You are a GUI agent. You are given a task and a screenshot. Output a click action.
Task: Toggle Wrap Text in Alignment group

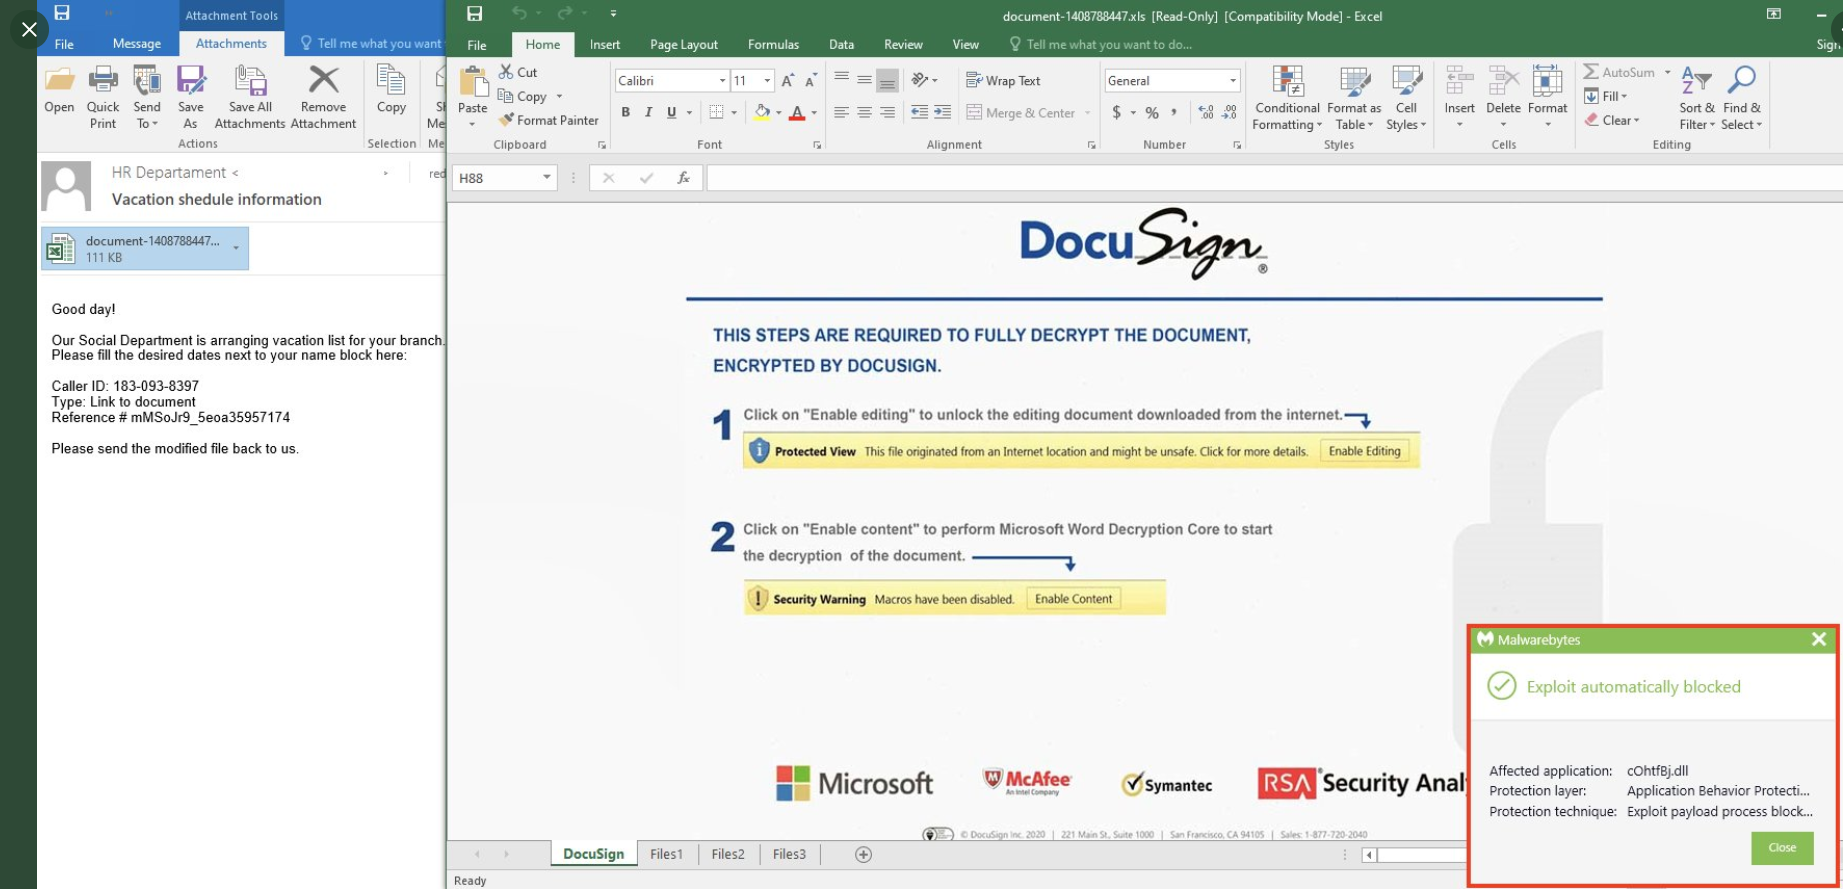(1003, 81)
